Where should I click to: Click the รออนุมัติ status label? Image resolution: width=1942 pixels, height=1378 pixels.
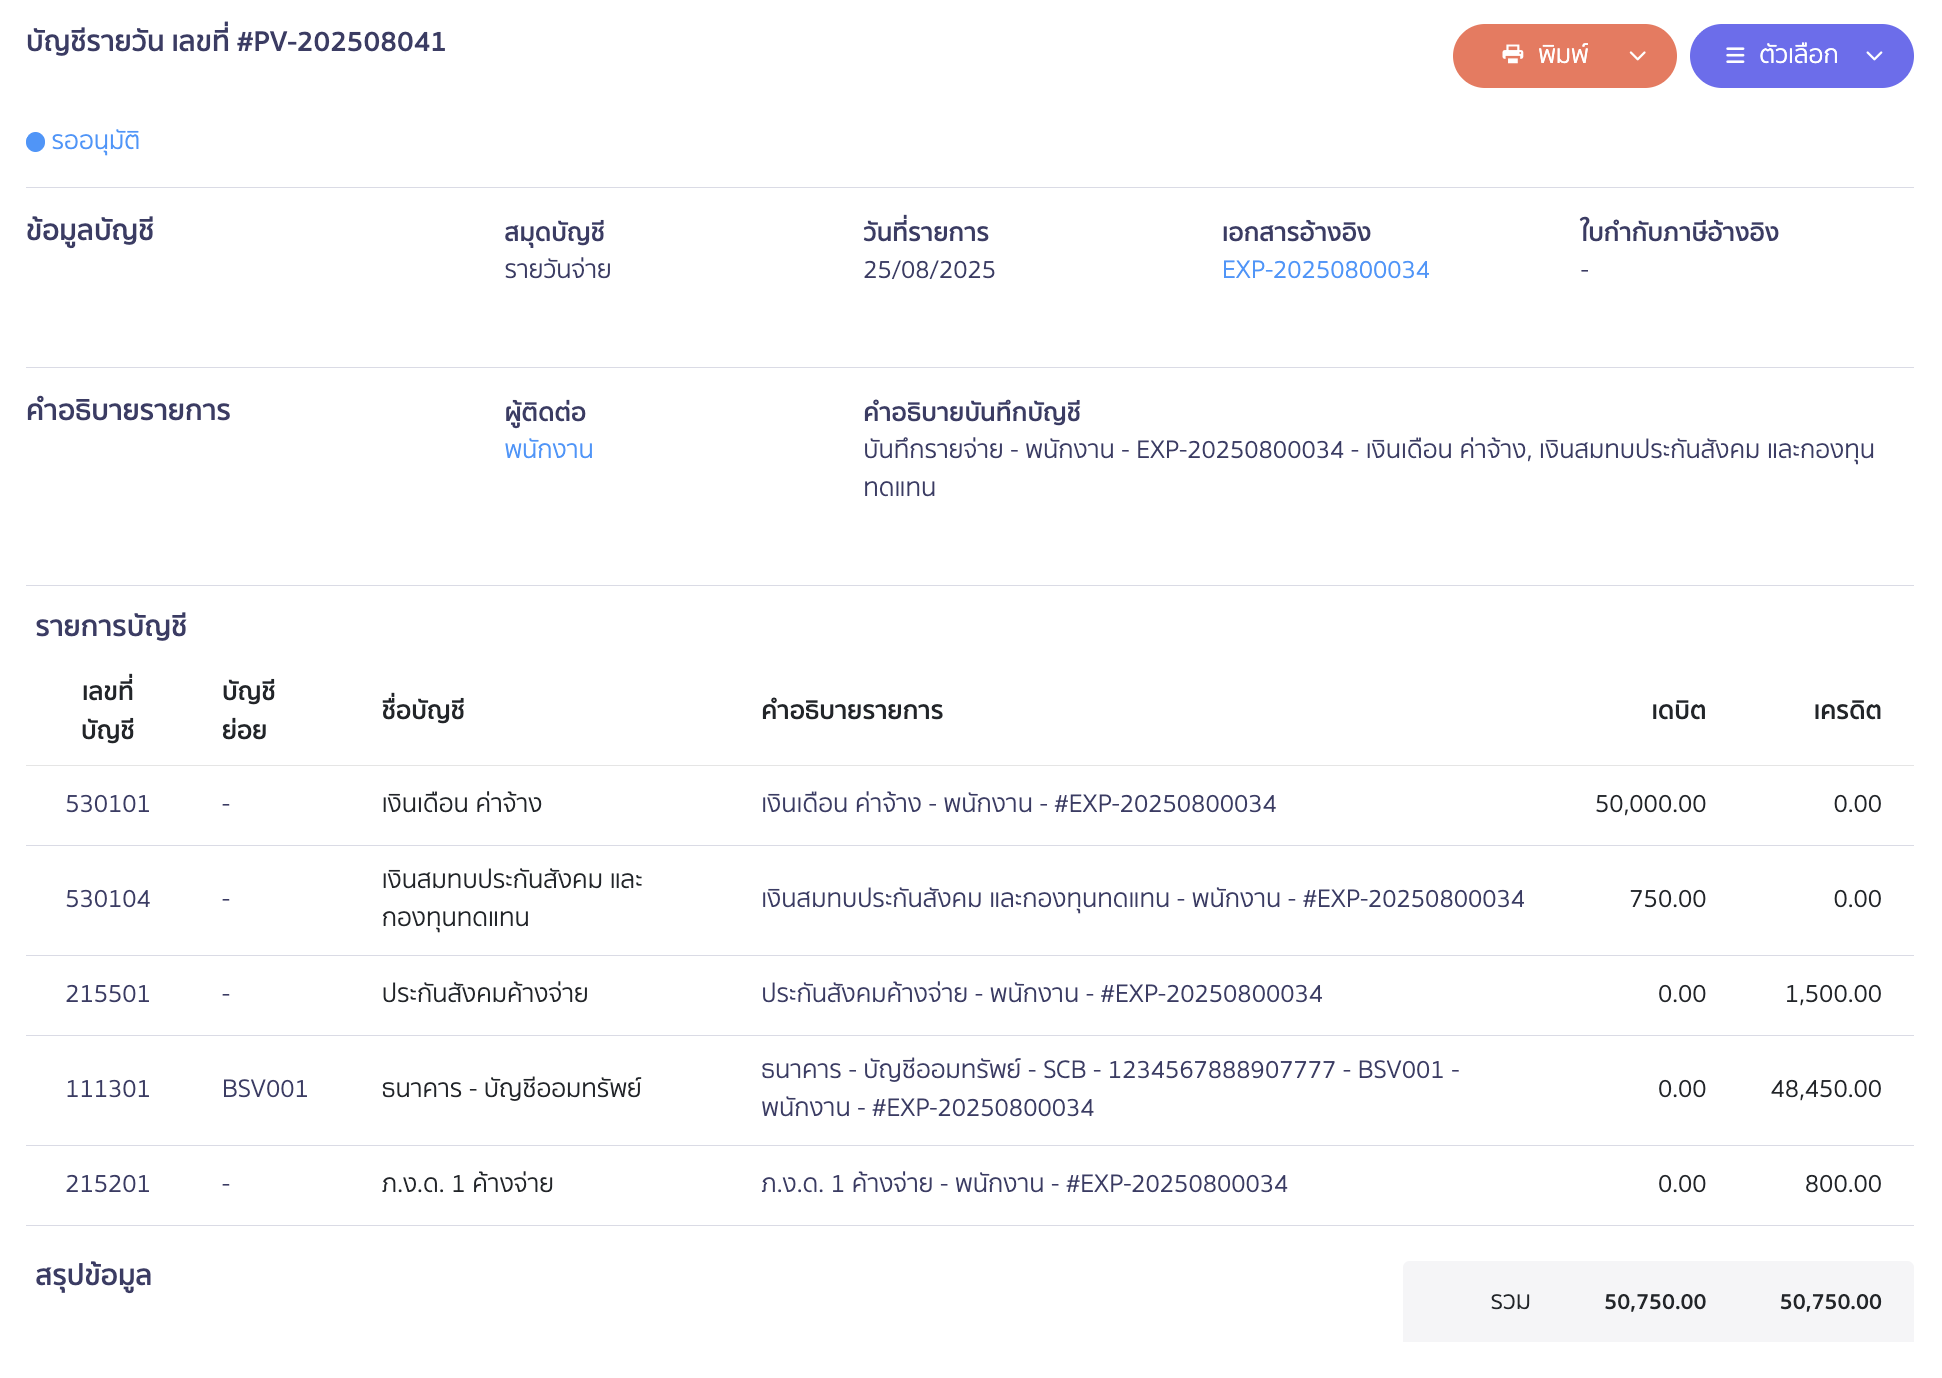pos(95,141)
